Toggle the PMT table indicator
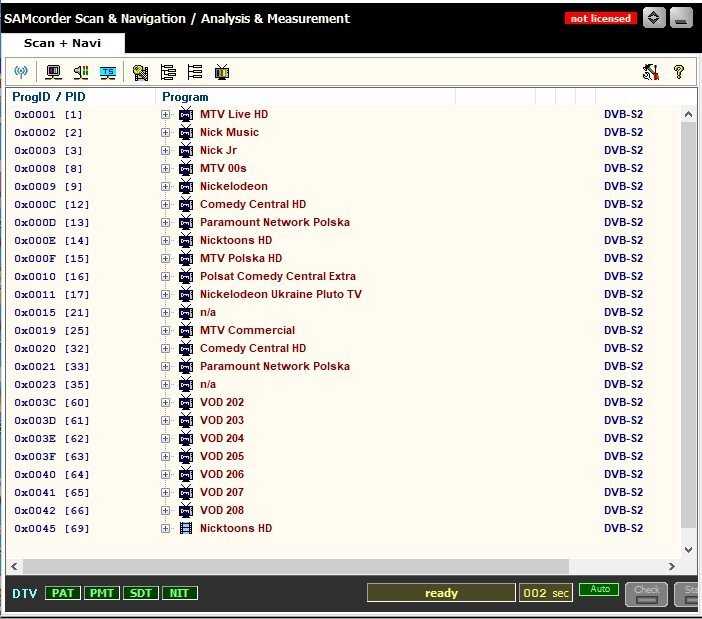This screenshot has width=702, height=619. (102, 593)
